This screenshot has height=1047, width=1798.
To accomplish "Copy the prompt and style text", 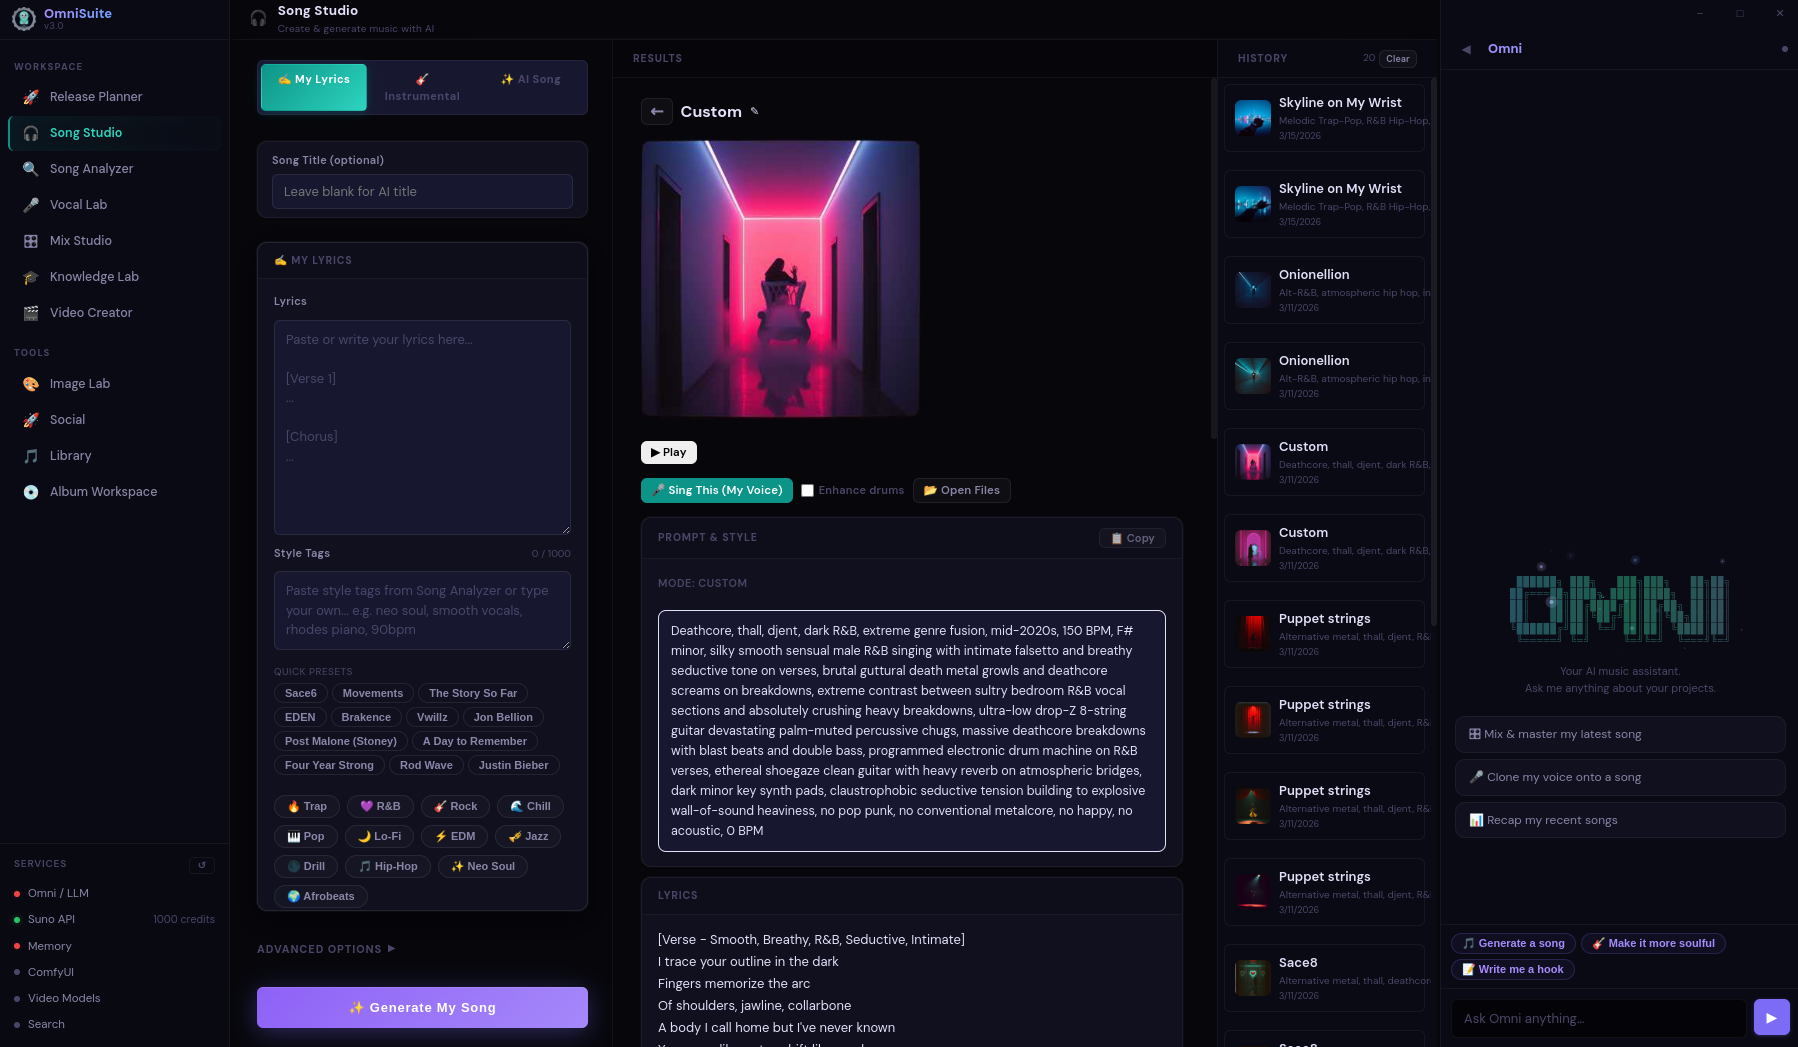I will click(1132, 538).
